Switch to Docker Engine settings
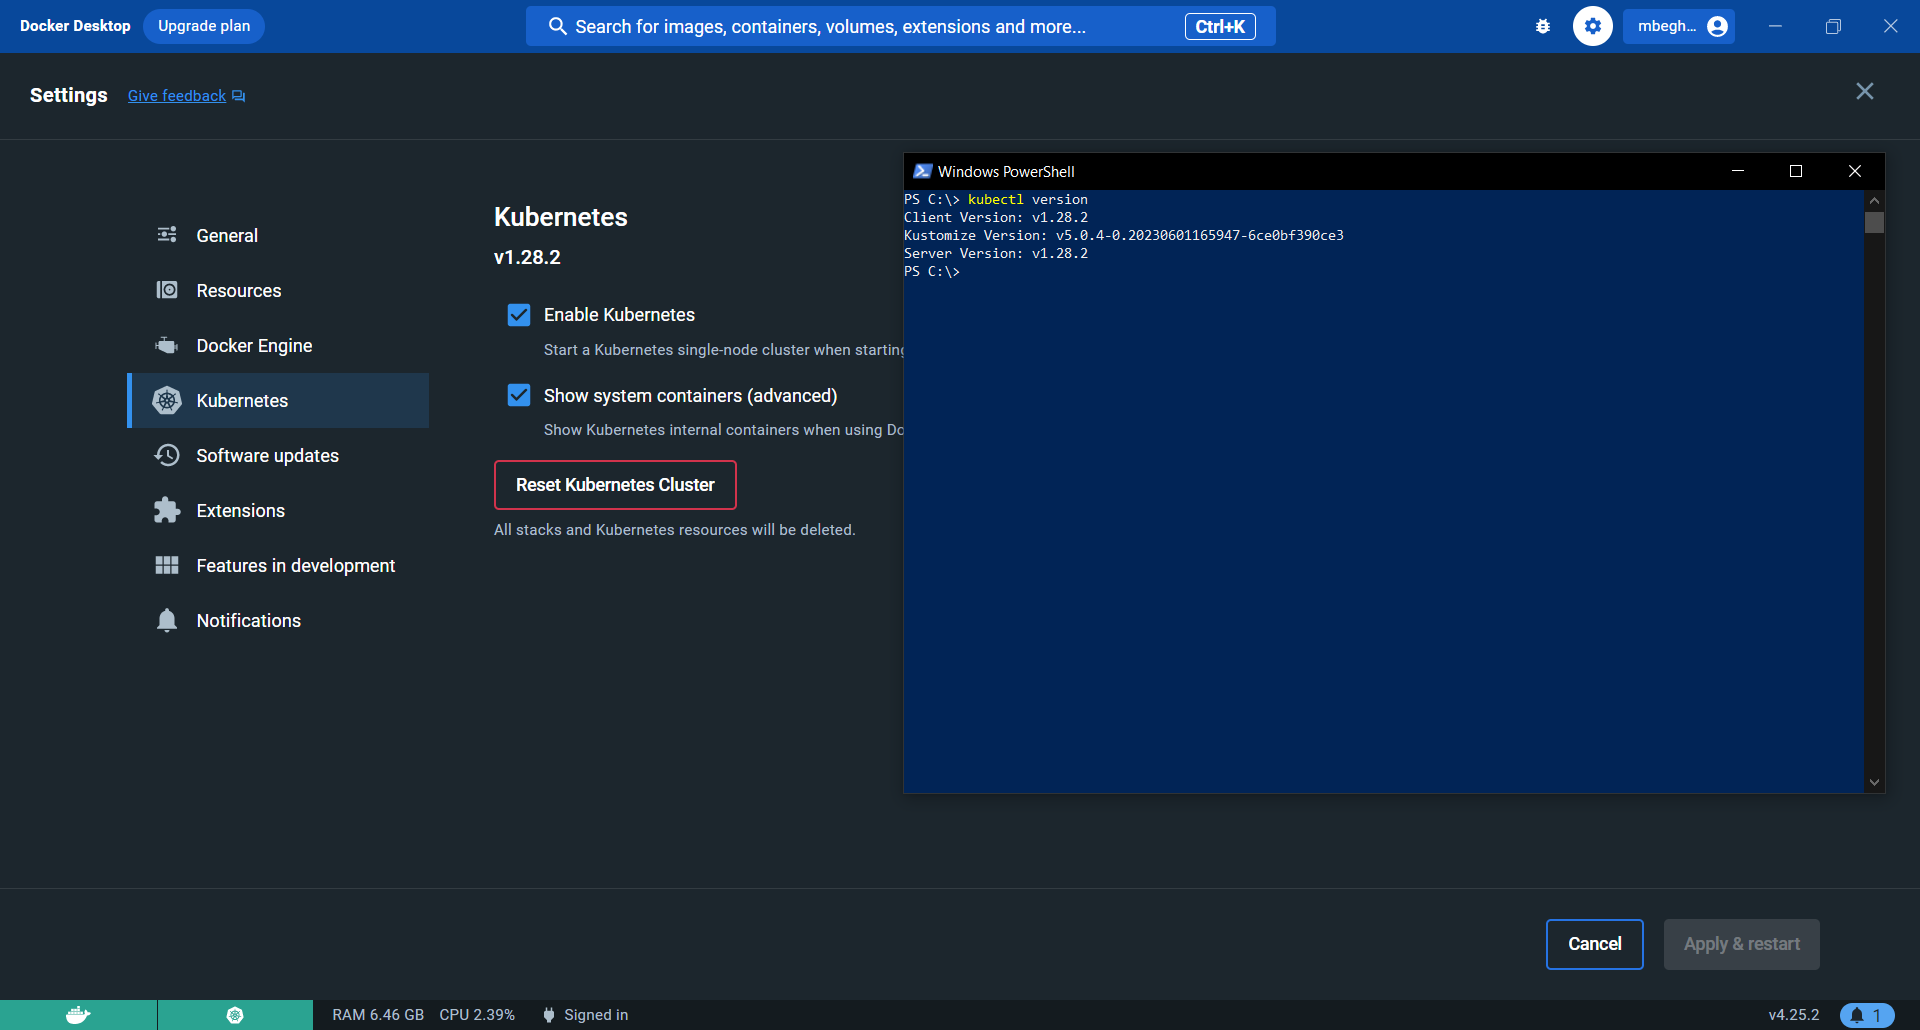 point(254,346)
